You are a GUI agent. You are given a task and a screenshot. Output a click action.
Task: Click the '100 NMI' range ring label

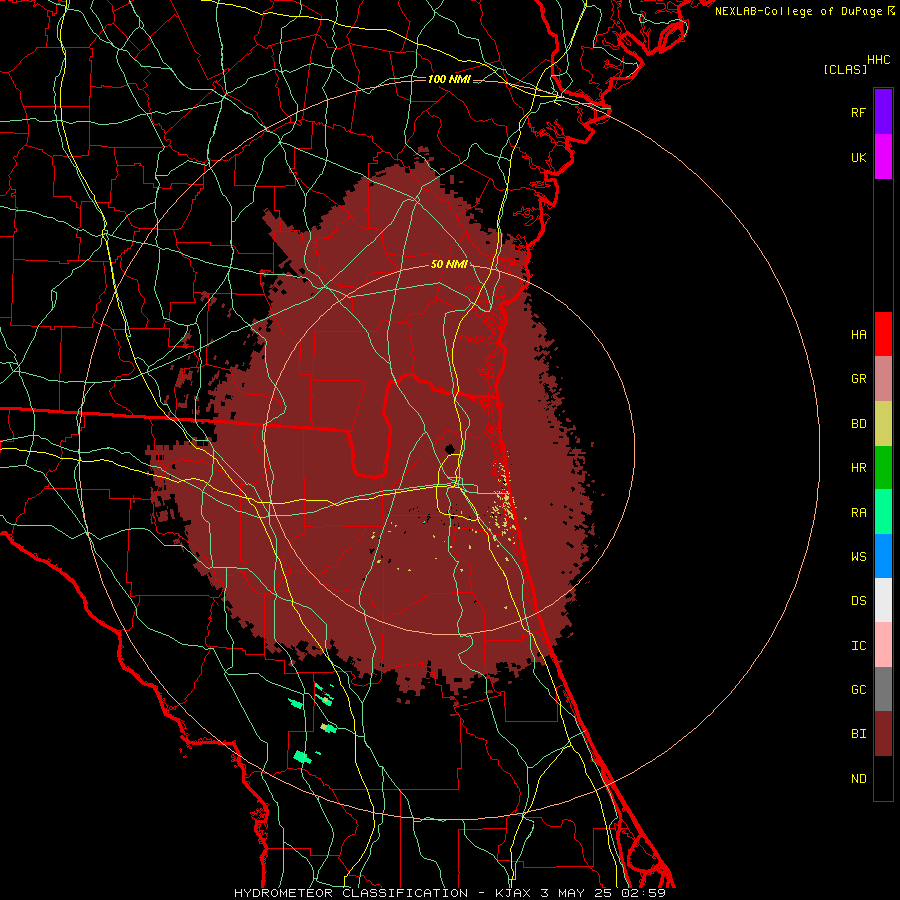[x=449, y=79]
